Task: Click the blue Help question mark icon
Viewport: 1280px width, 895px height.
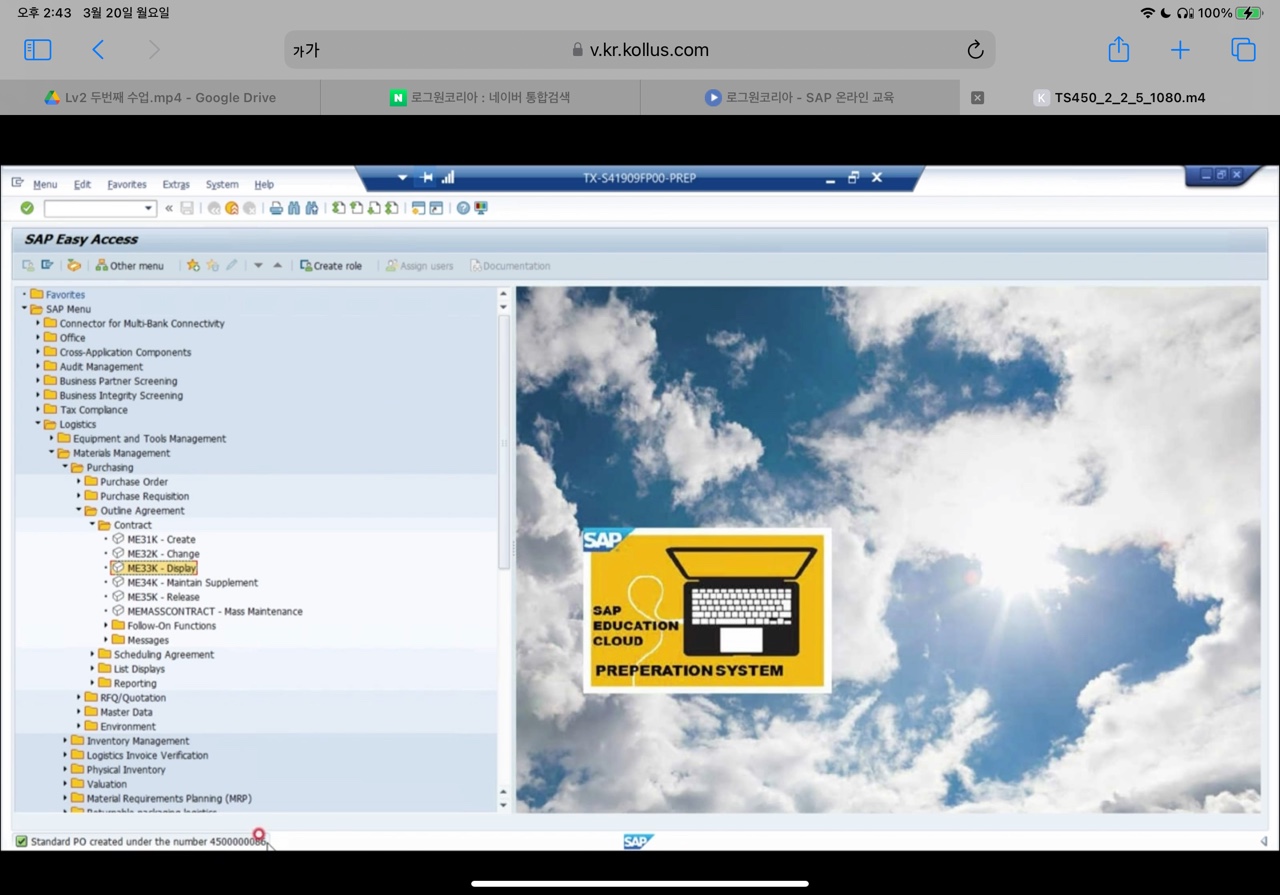Action: pos(463,208)
